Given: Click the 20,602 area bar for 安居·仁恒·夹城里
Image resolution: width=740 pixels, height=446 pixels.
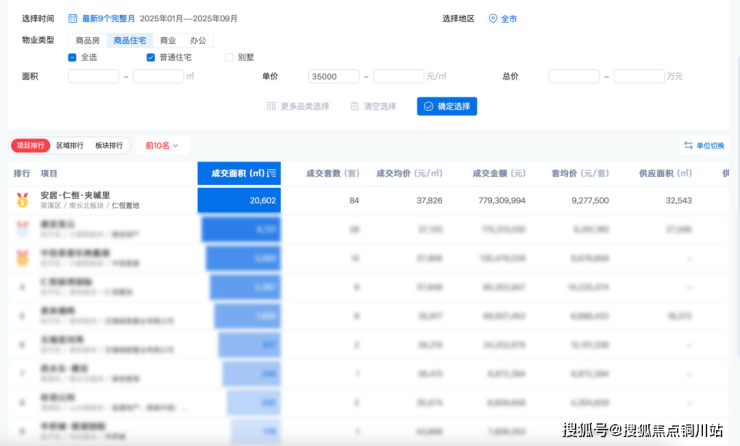Looking at the screenshot, I should [x=238, y=200].
